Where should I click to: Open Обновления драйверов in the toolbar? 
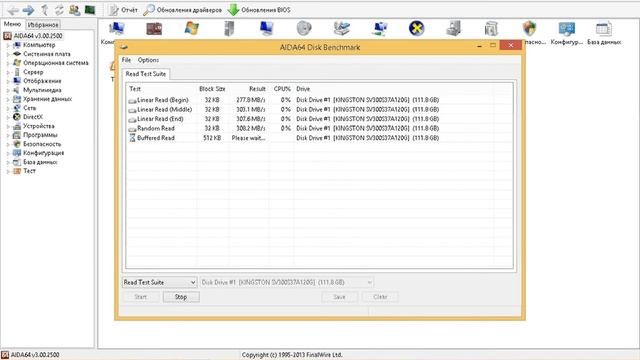click(183, 10)
